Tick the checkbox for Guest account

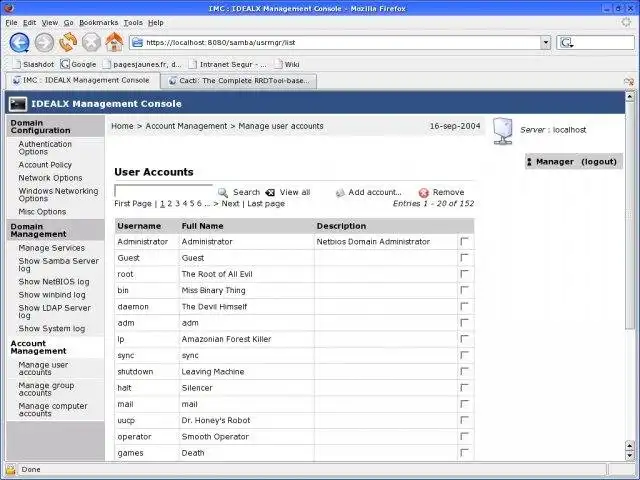tap(464, 258)
